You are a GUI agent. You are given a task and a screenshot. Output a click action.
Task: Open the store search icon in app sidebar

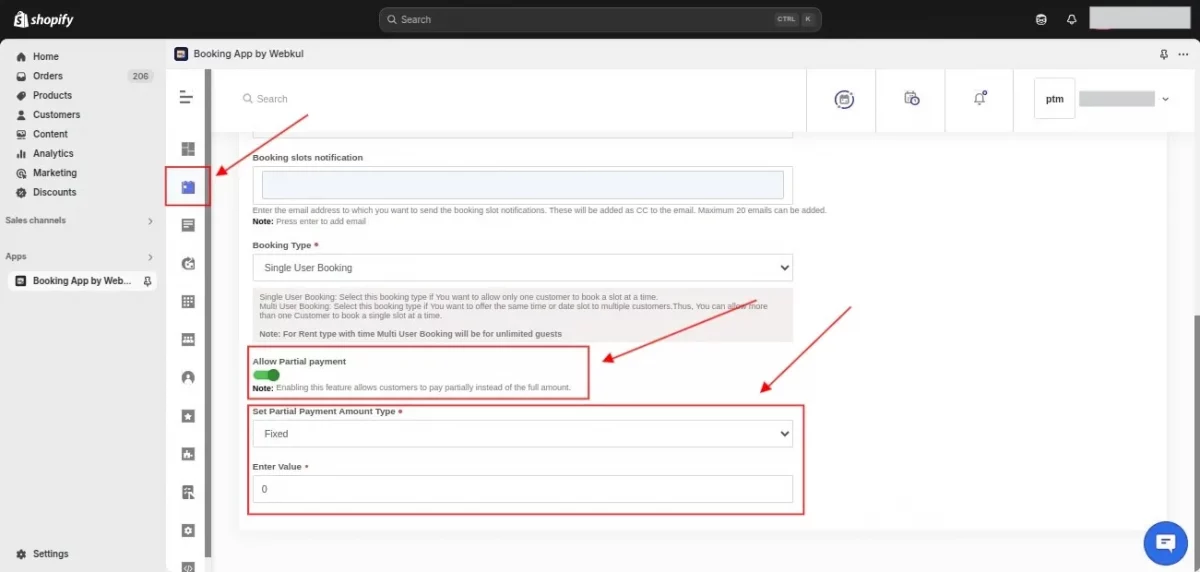point(187,491)
